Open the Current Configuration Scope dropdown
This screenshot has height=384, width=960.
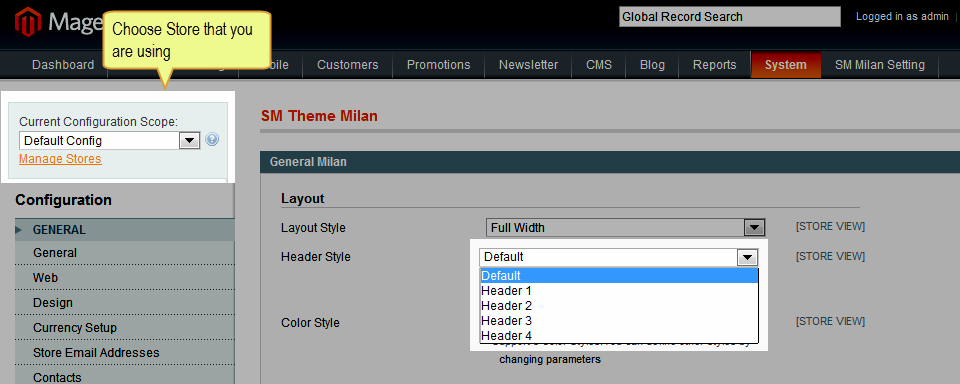110,140
